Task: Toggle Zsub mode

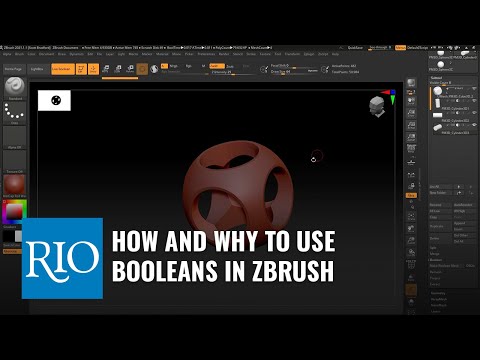Action: pos(230,66)
